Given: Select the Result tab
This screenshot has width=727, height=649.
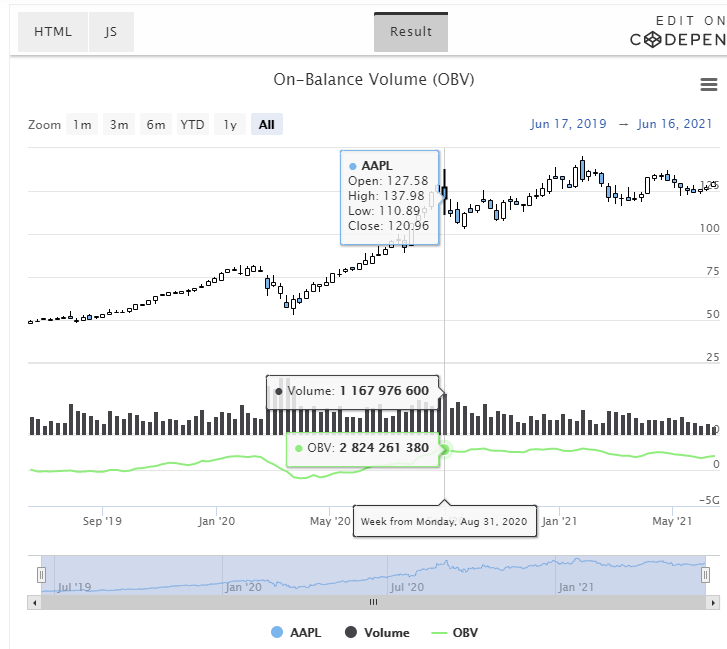Looking at the screenshot, I should click(x=411, y=32).
